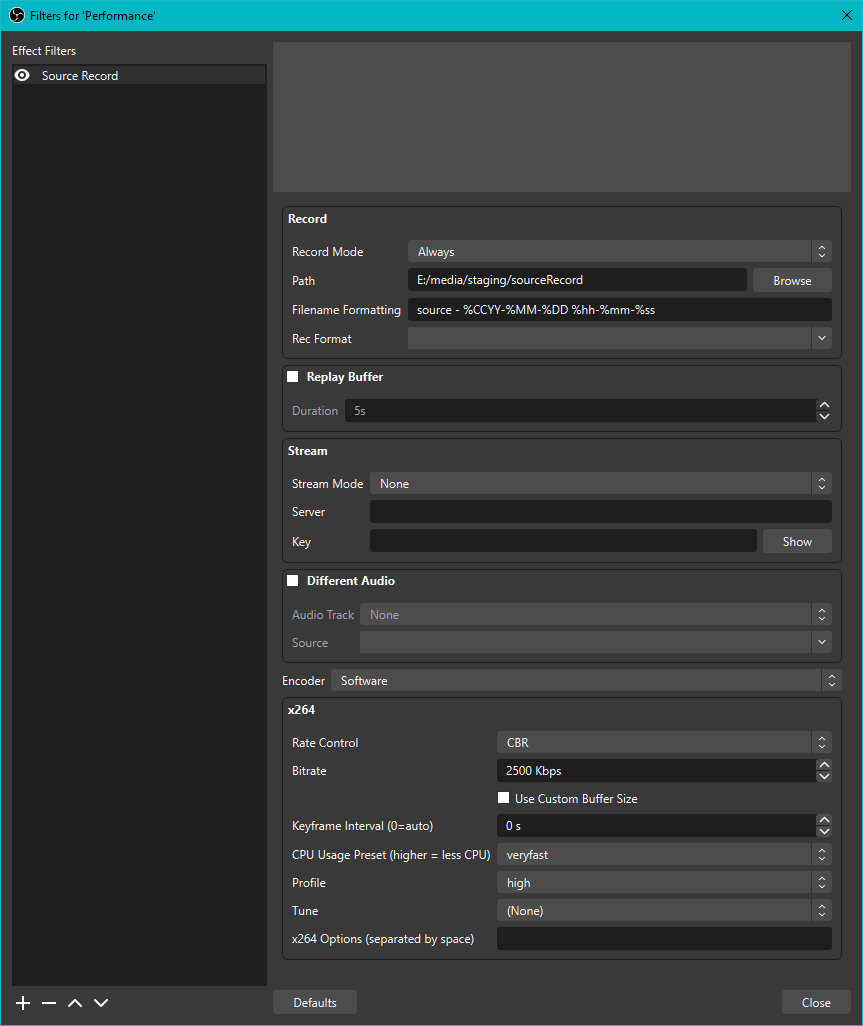Open the Stream Mode dropdown

600,483
